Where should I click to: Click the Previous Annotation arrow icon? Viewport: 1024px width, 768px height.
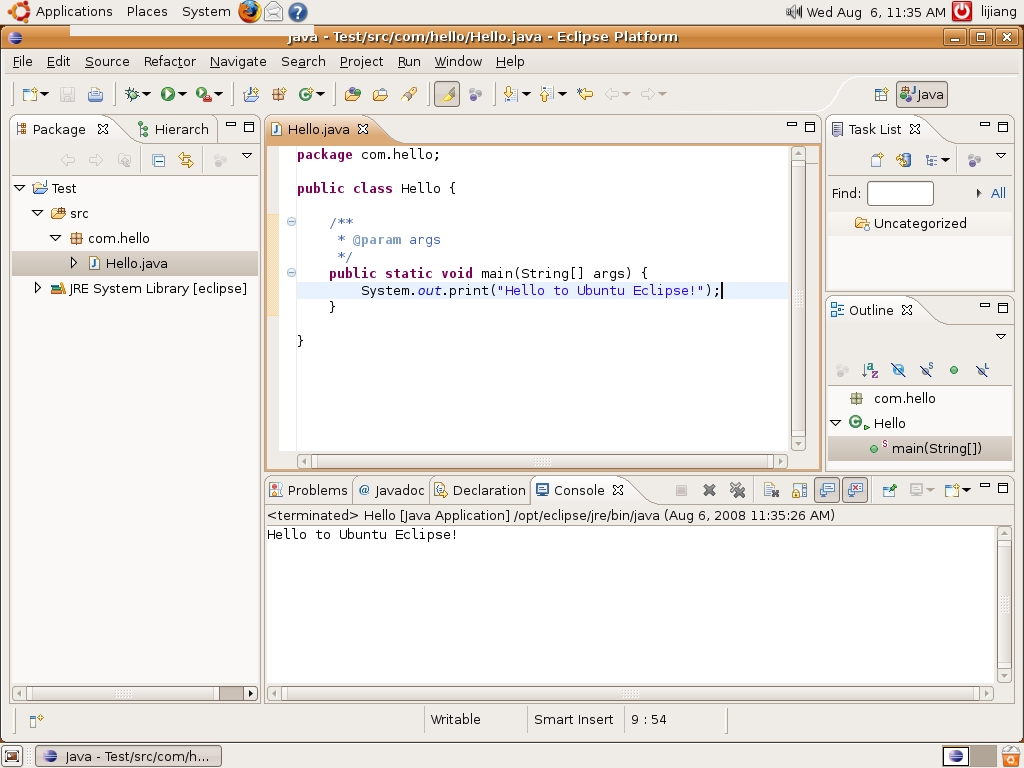click(x=547, y=95)
